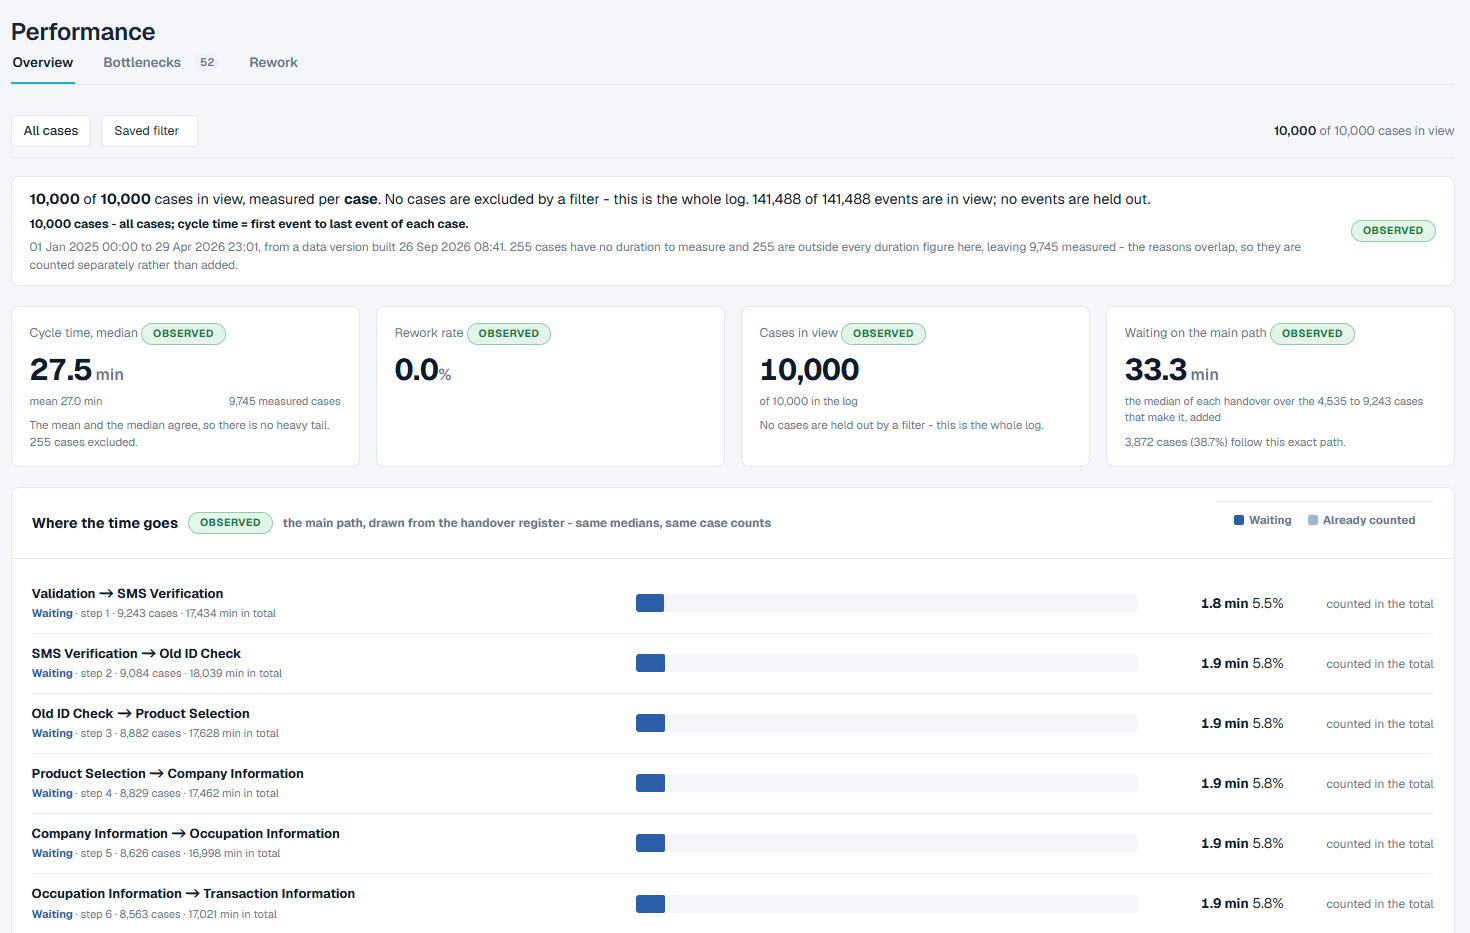This screenshot has width=1470, height=933.
Task: Click the Validation → SMS Verification waiting bar
Action: coord(650,603)
